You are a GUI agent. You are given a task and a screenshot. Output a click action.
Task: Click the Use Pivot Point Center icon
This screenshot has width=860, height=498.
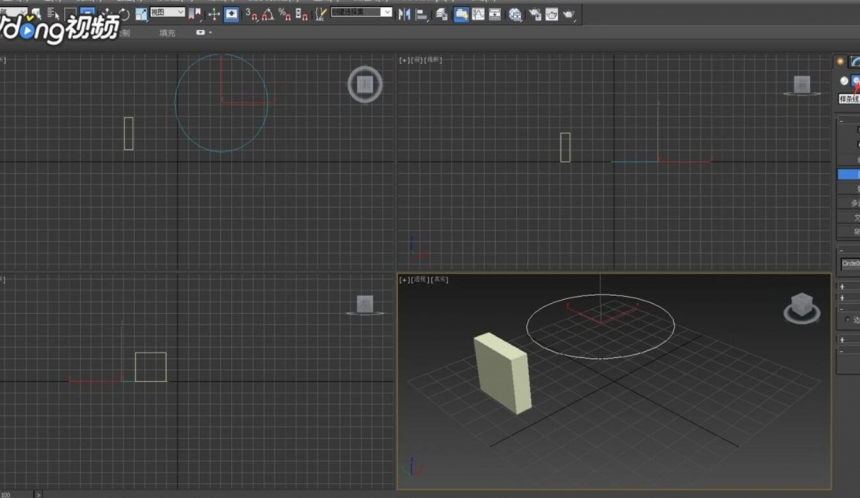coord(195,15)
